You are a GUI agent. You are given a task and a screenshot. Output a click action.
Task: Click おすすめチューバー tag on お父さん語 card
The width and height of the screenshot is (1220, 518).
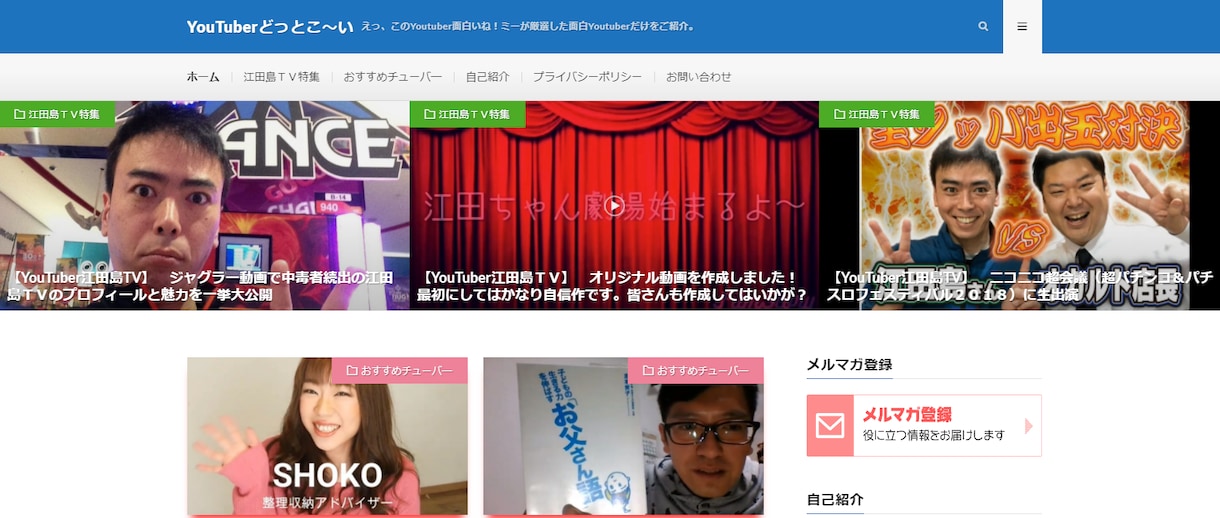[695, 371]
